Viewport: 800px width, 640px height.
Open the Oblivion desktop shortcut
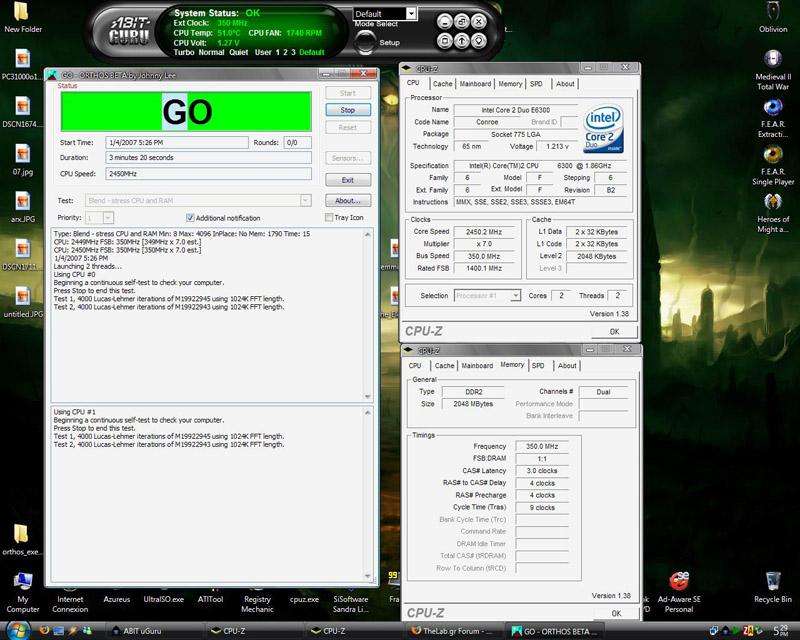pyautogui.click(x=773, y=17)
